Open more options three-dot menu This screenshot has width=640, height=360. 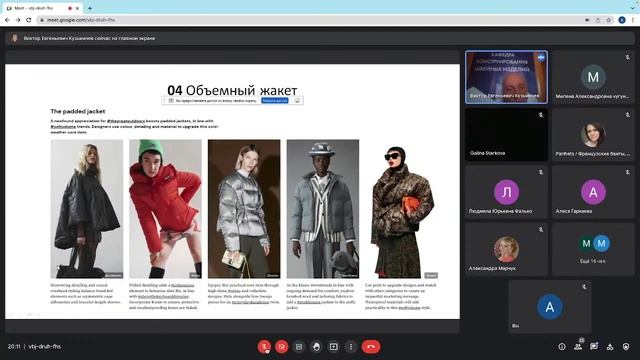(351, 347)
